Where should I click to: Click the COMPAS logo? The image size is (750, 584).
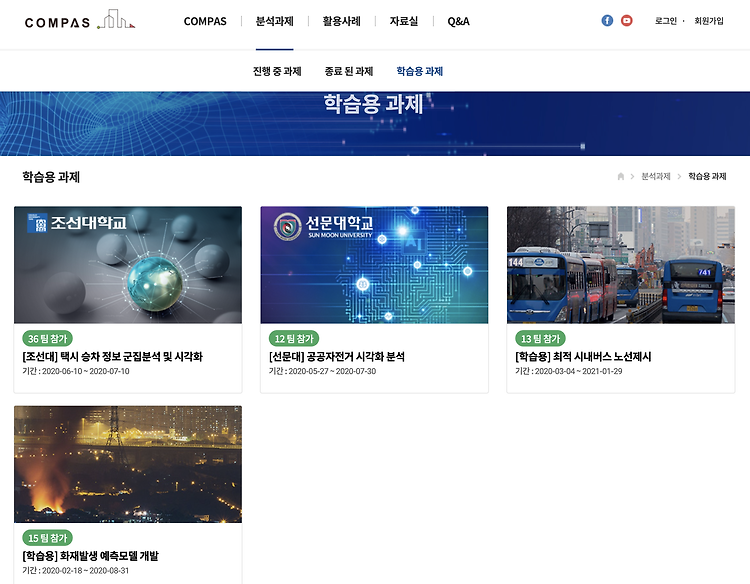click(80, 20)
